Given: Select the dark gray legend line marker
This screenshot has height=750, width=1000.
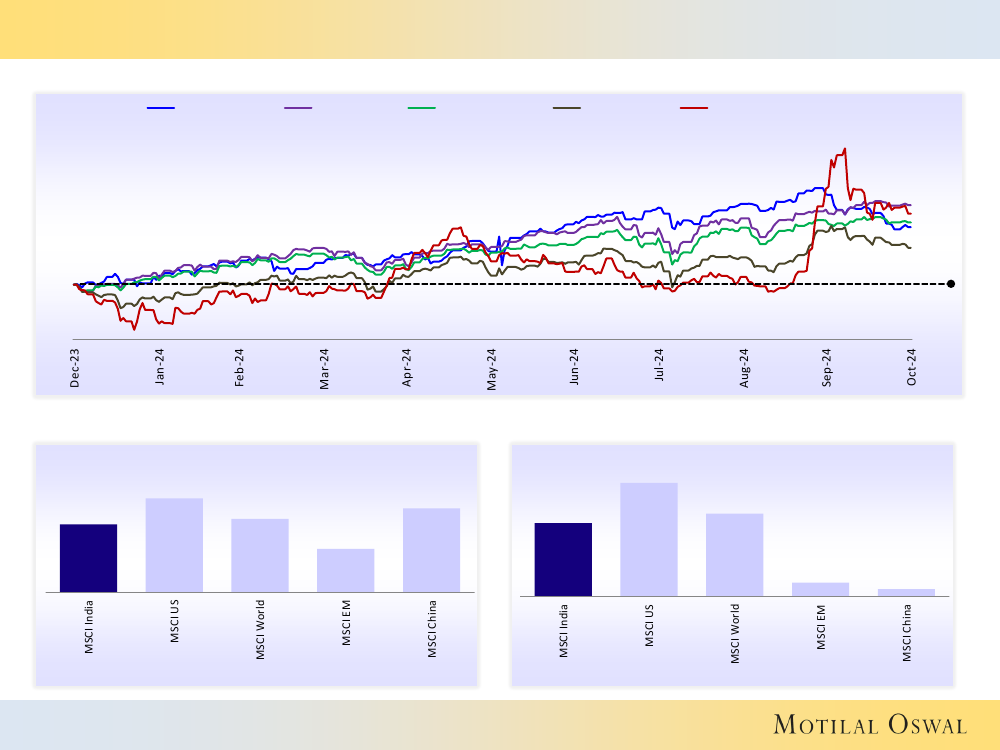Looking at the screenshot, I should (x=567, y=107).
